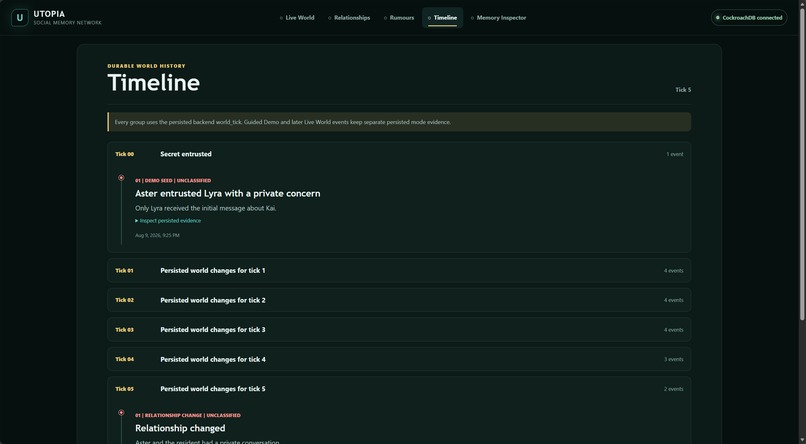Click the Relationship changed event timeline marker

point(121,413)
